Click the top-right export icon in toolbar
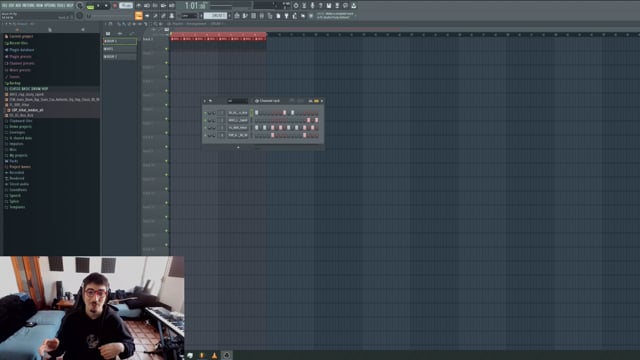Viewport: 640px width, 360px height. coord(353,6)
